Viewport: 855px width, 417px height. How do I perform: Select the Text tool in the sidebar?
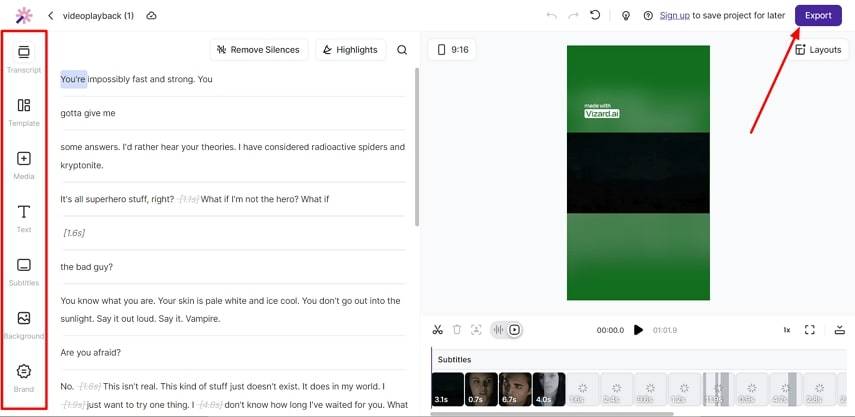click(24, 219)
